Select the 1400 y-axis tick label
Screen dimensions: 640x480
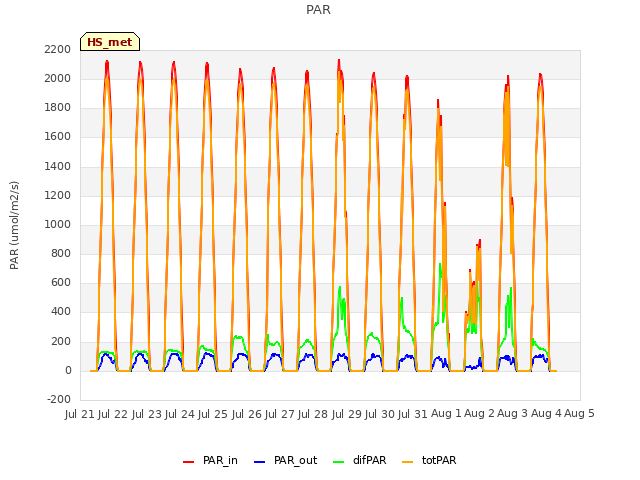(58, 166)
